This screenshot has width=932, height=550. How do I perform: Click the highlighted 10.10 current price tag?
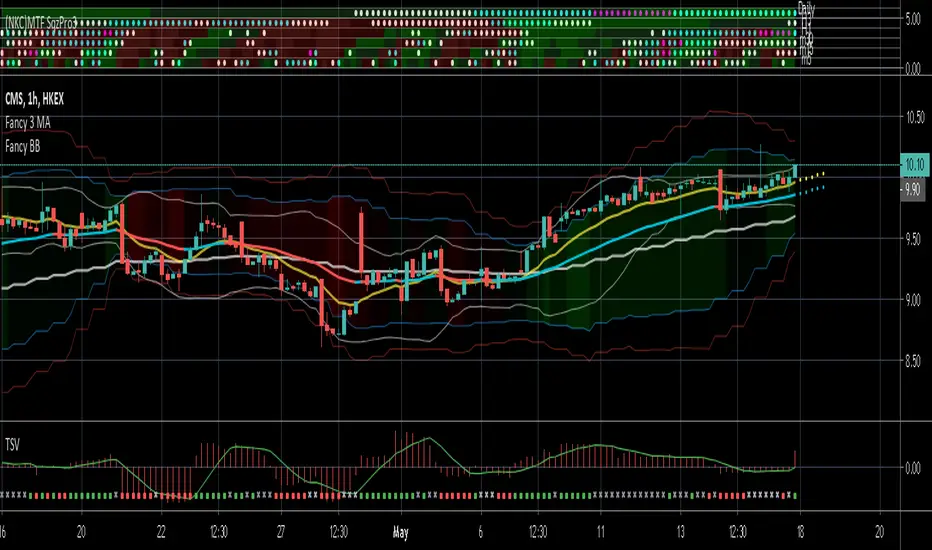[x=915, y=165]
